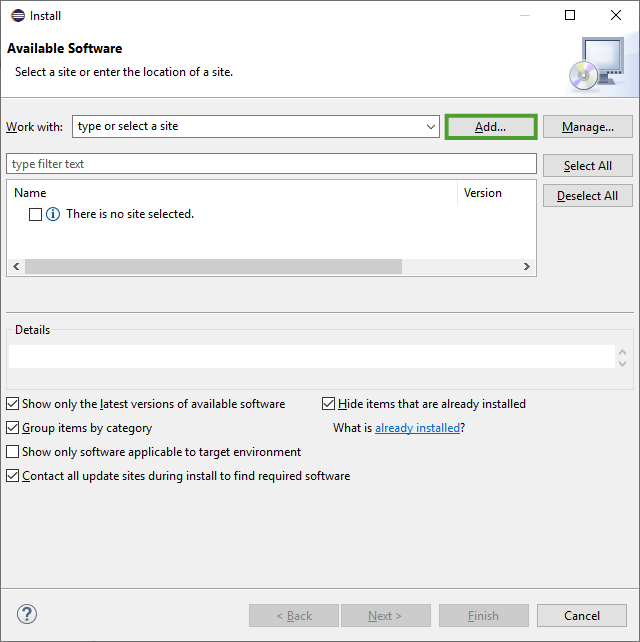Click the horizontal scrollbar right arrow
This screenshot has width=640, height=642.
(527, 267)
